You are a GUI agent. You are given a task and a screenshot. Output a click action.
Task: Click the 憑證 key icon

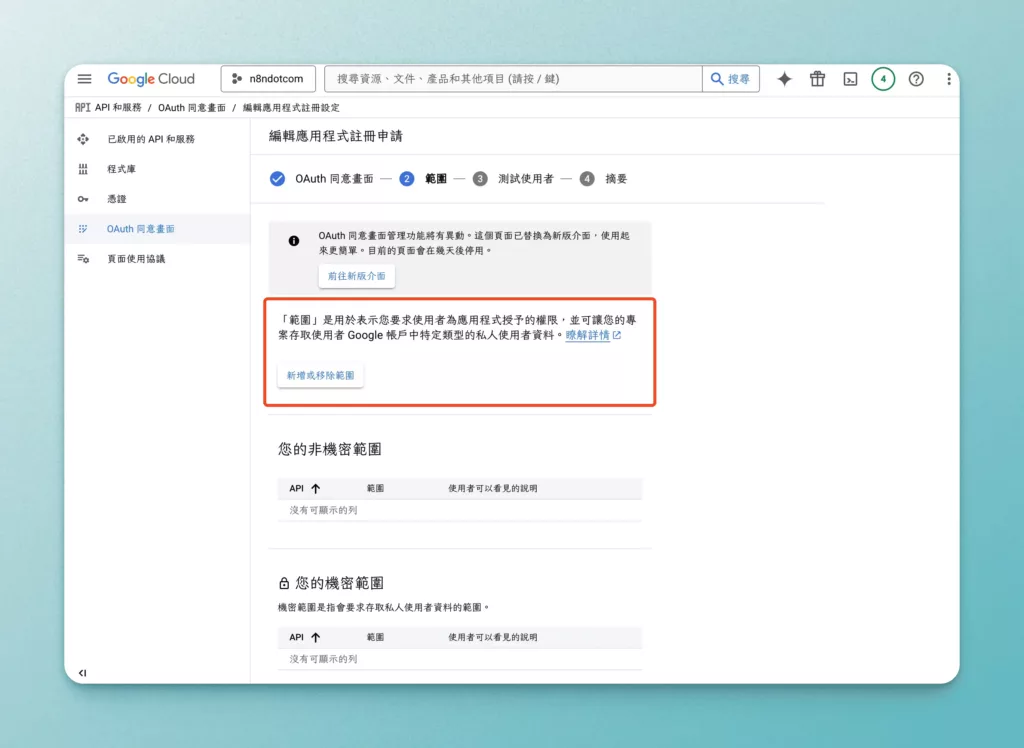[83, 199]
